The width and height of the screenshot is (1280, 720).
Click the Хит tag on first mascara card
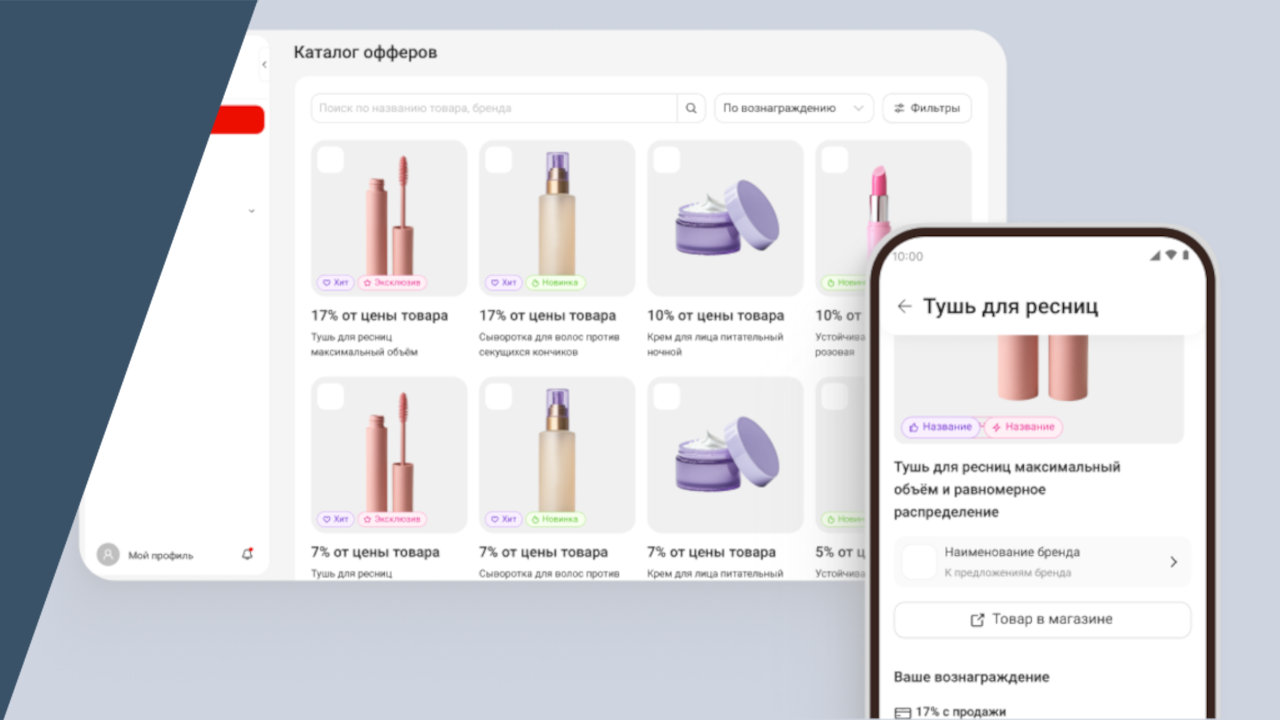(335, 283)
